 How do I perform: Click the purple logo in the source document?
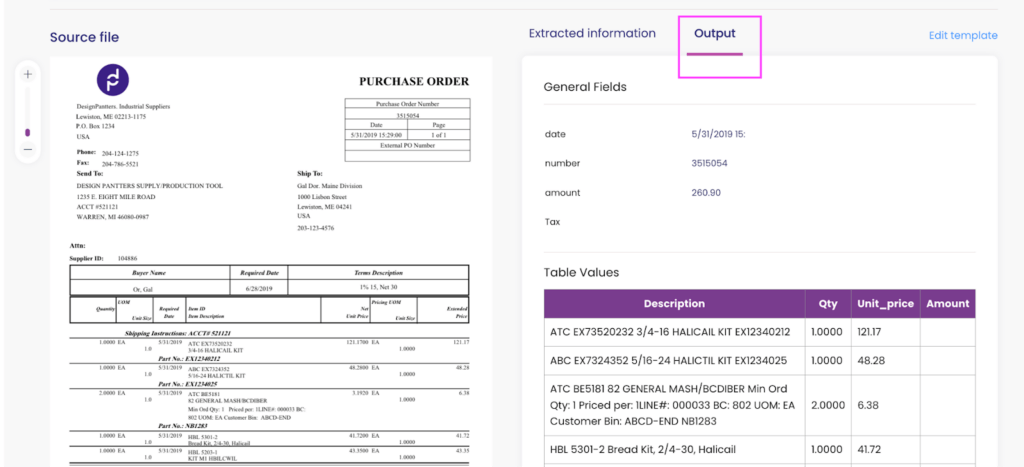[112, 80]
